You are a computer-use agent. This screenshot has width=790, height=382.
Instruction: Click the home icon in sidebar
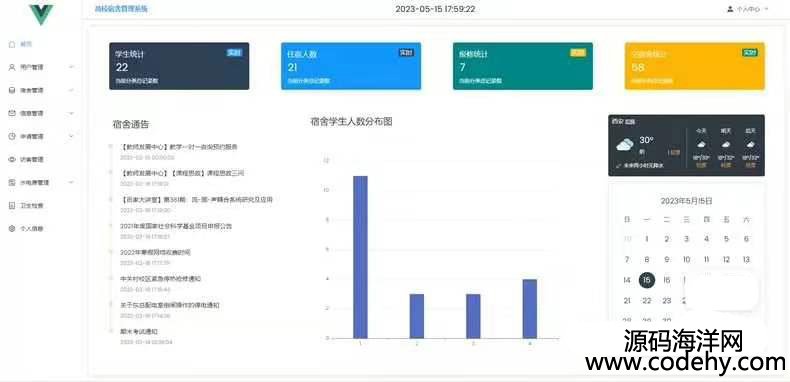pos(12,44)
